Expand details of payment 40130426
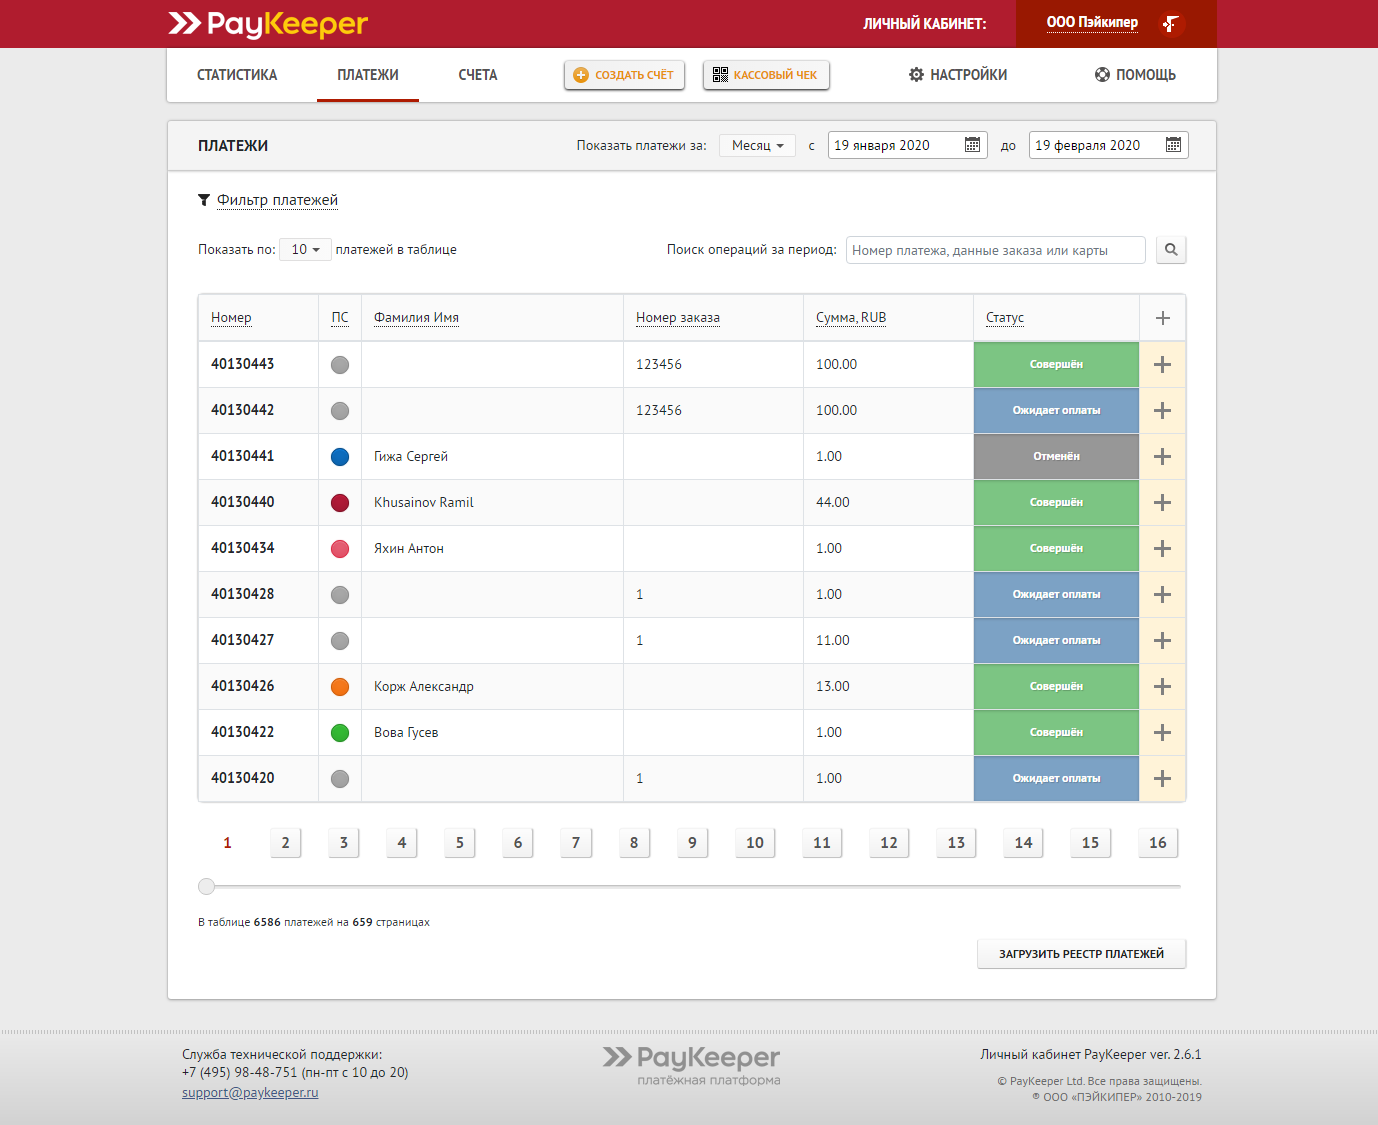1378x1125 pixels. [1162, 686]
